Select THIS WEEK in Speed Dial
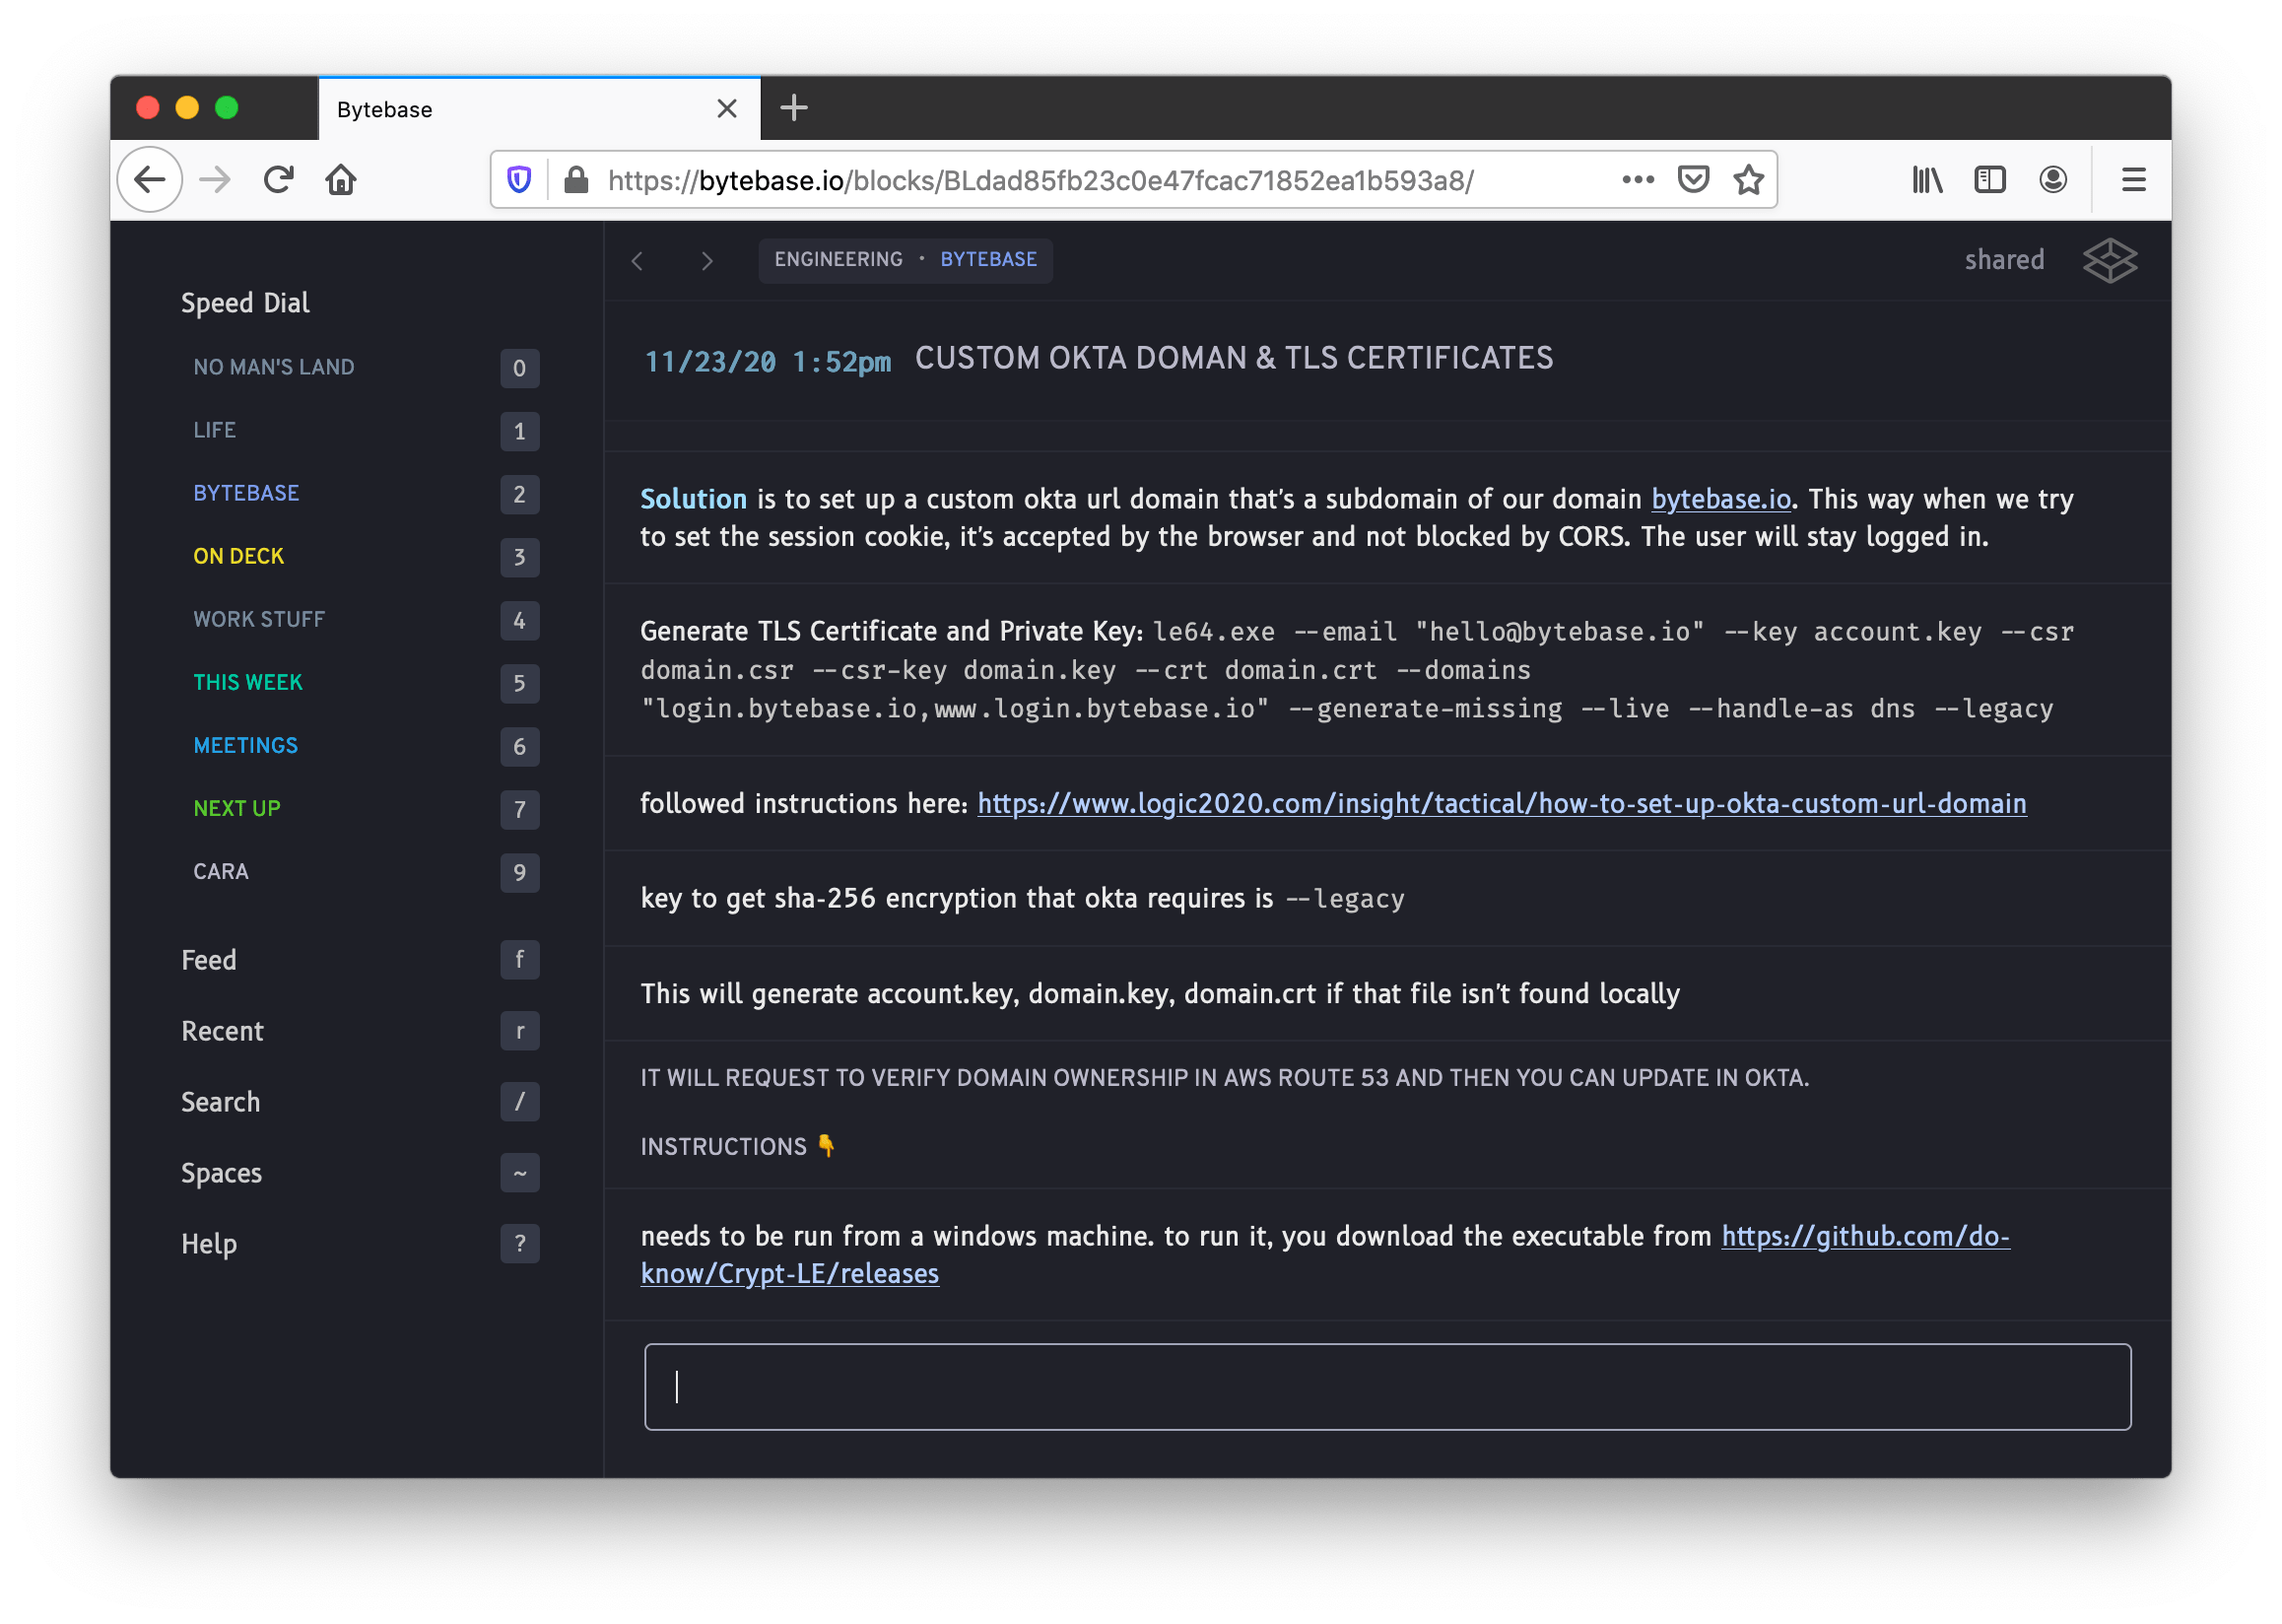 [248, 682]
